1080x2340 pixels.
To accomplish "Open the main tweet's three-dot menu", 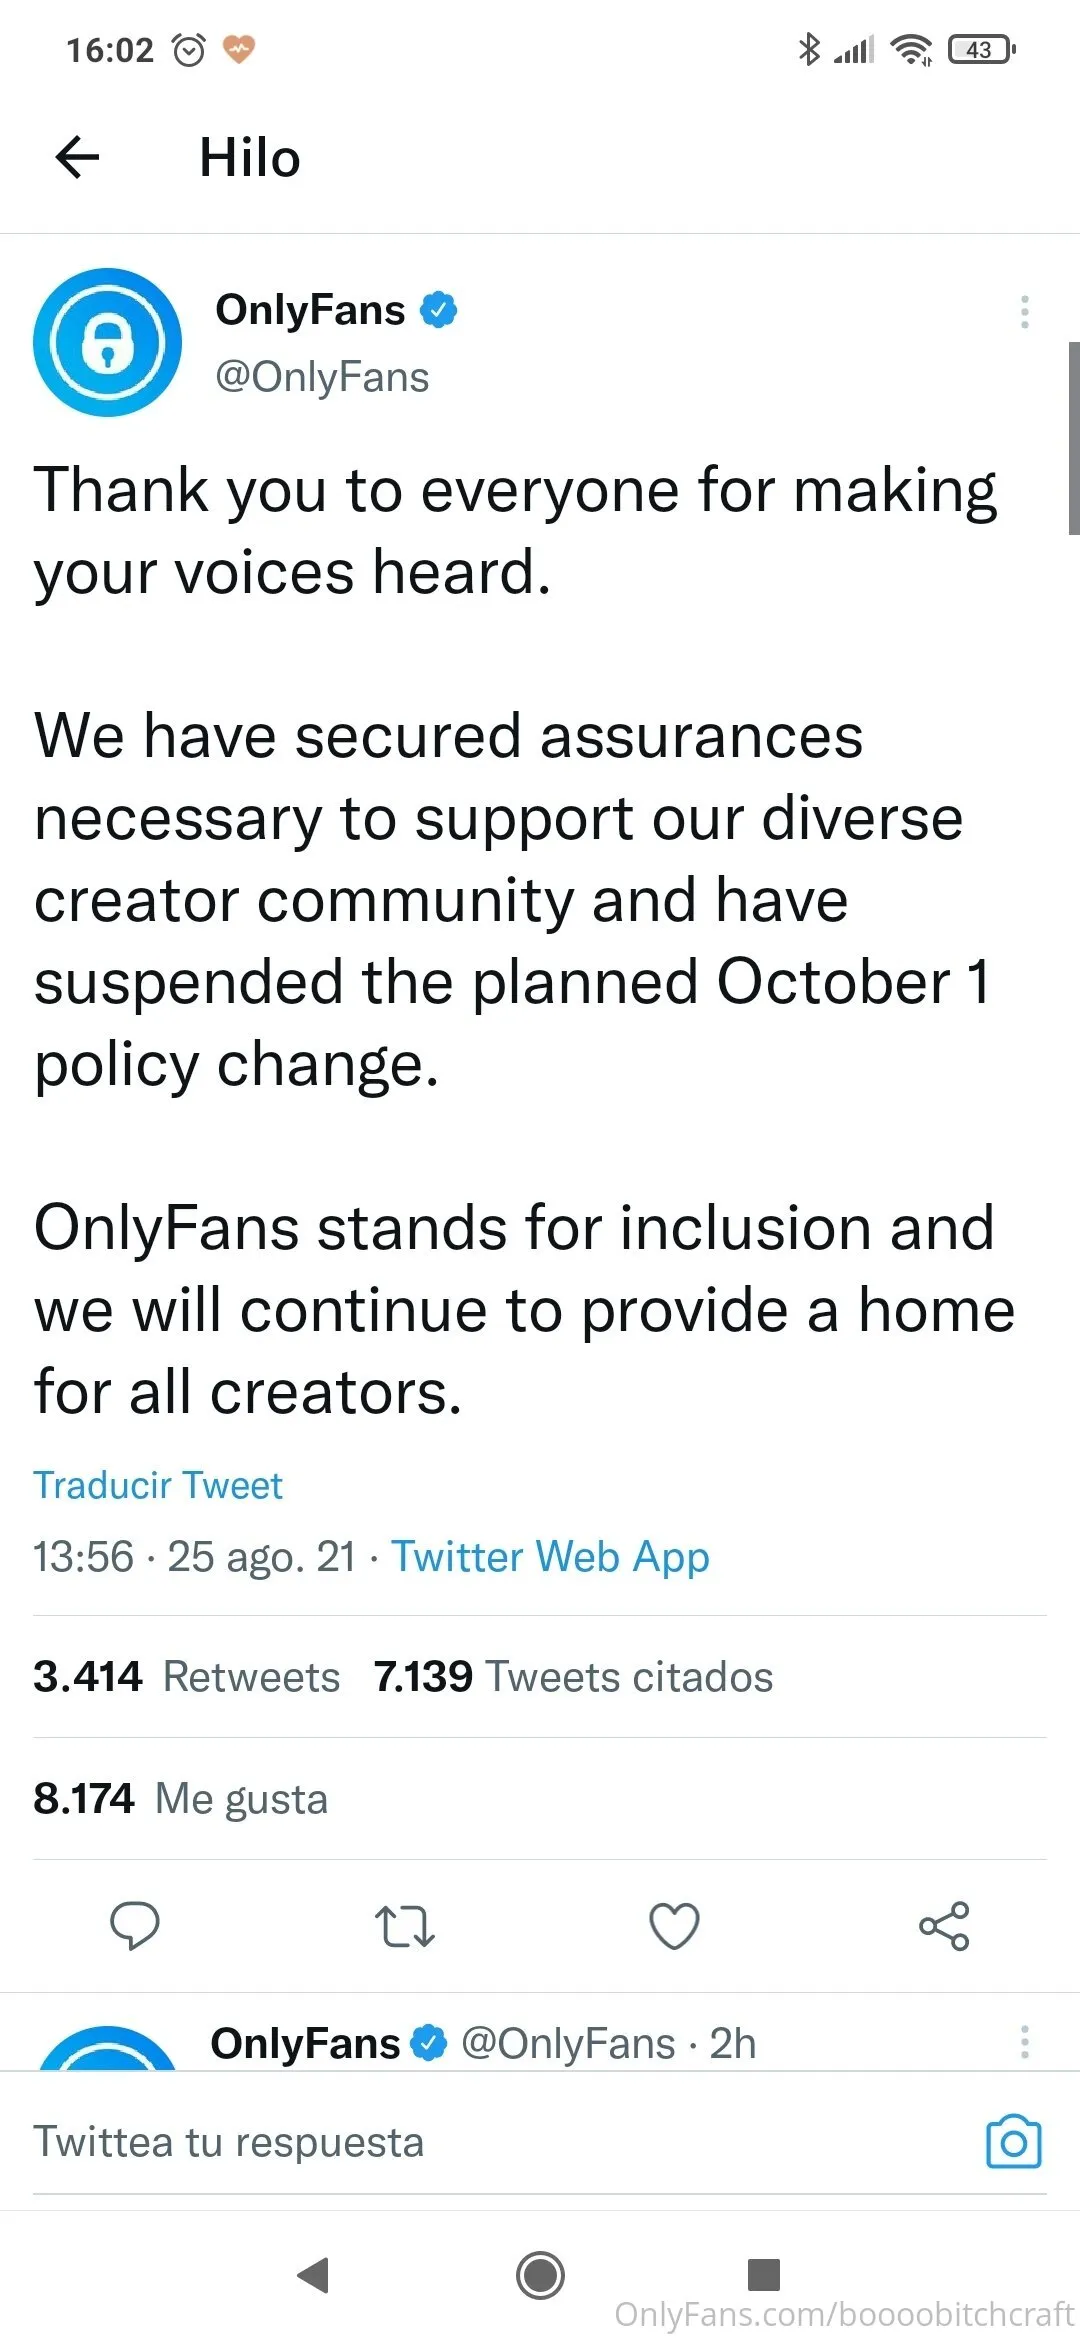I will pyautogui.click(x=1024, y=312).
